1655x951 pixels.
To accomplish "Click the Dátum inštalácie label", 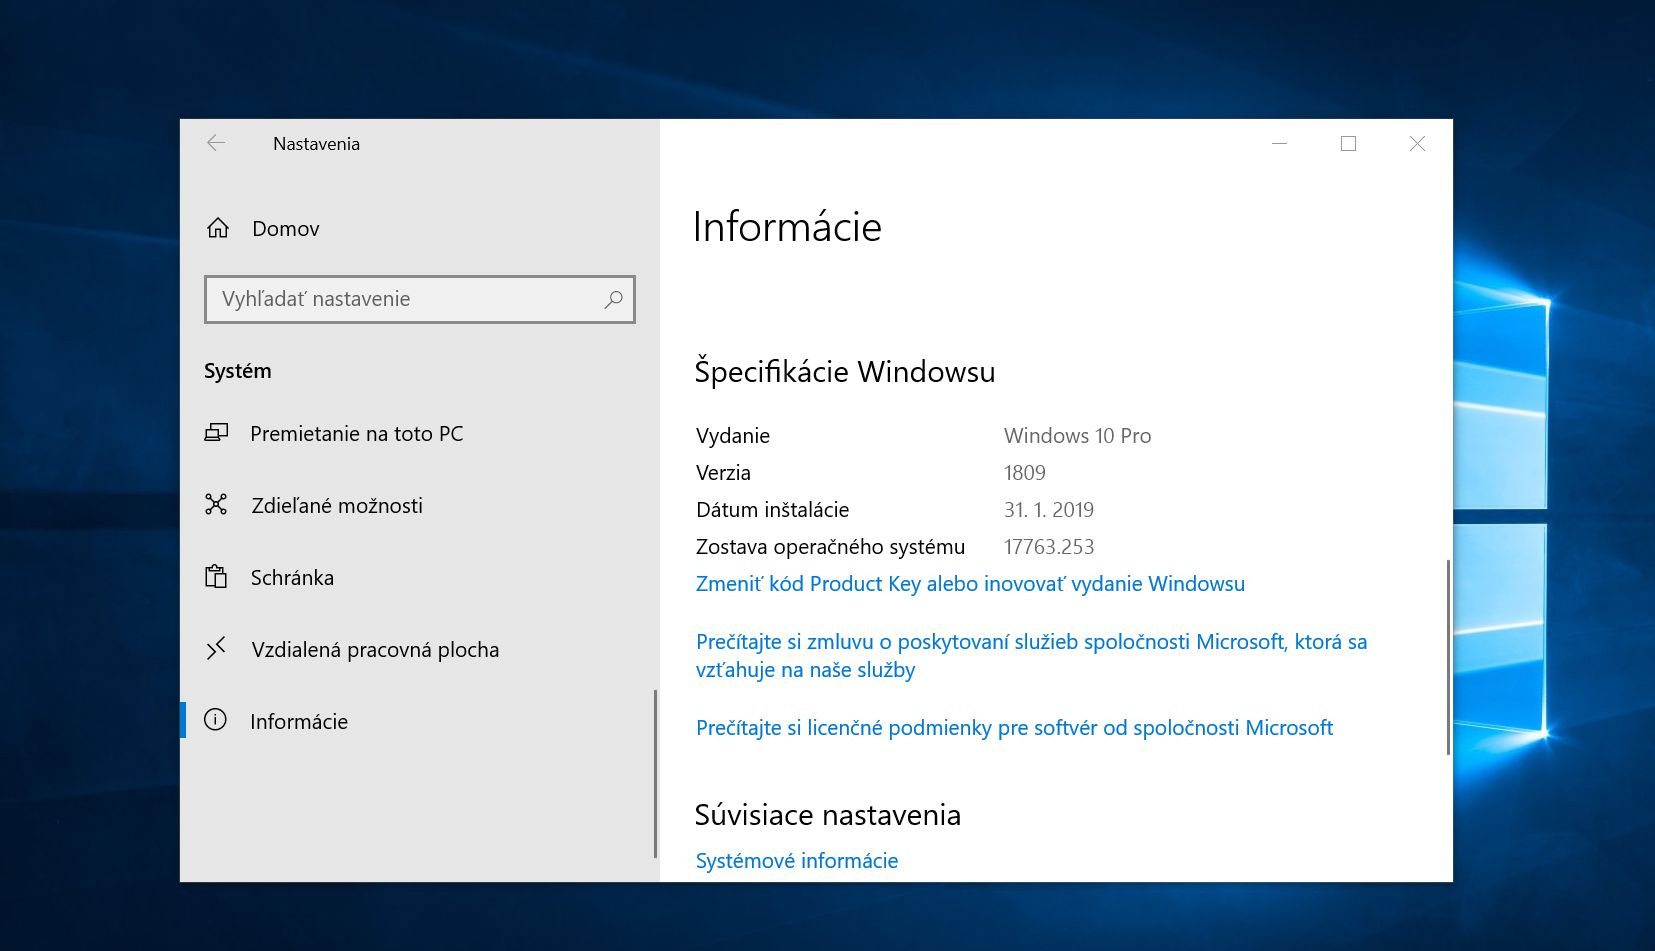I will (772, 510).
